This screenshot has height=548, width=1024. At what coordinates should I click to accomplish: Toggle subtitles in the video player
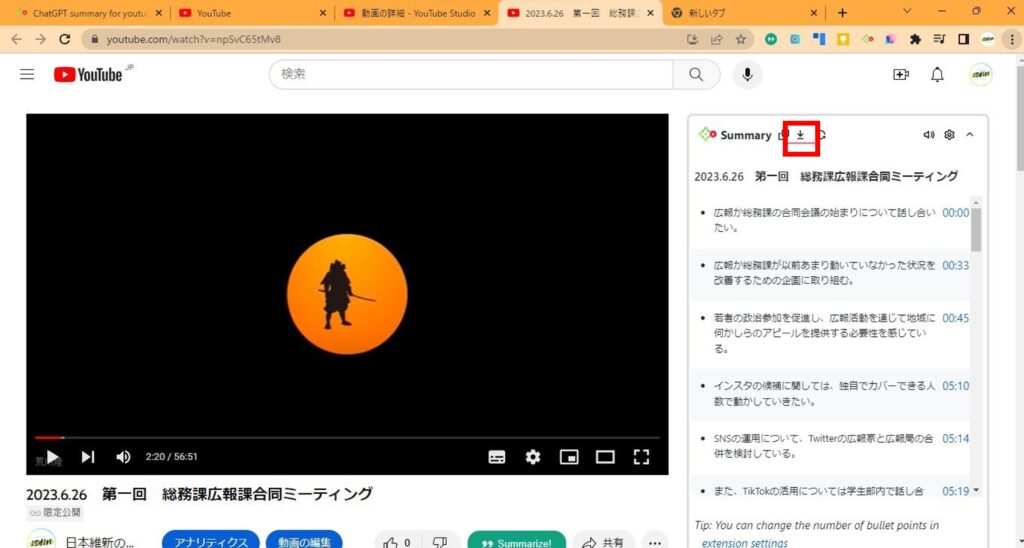click(x=497, y=457)
